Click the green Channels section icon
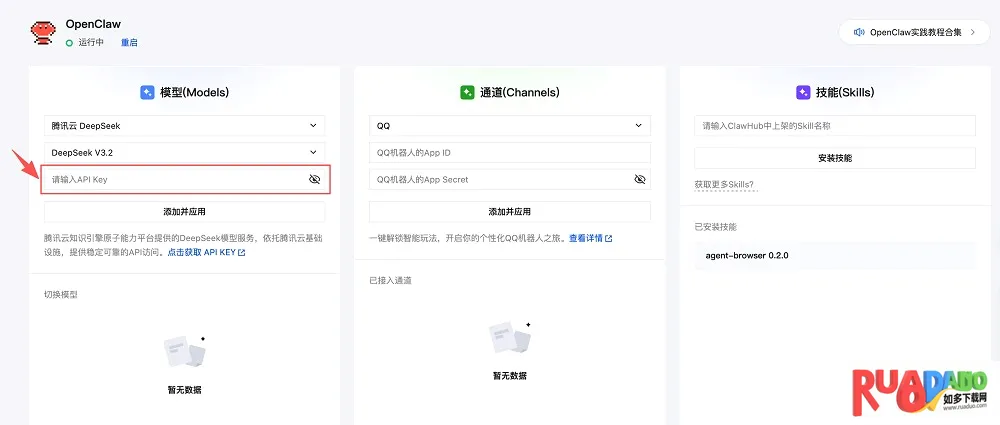Viewport: 1000px width, 425px height. (467, 93)
